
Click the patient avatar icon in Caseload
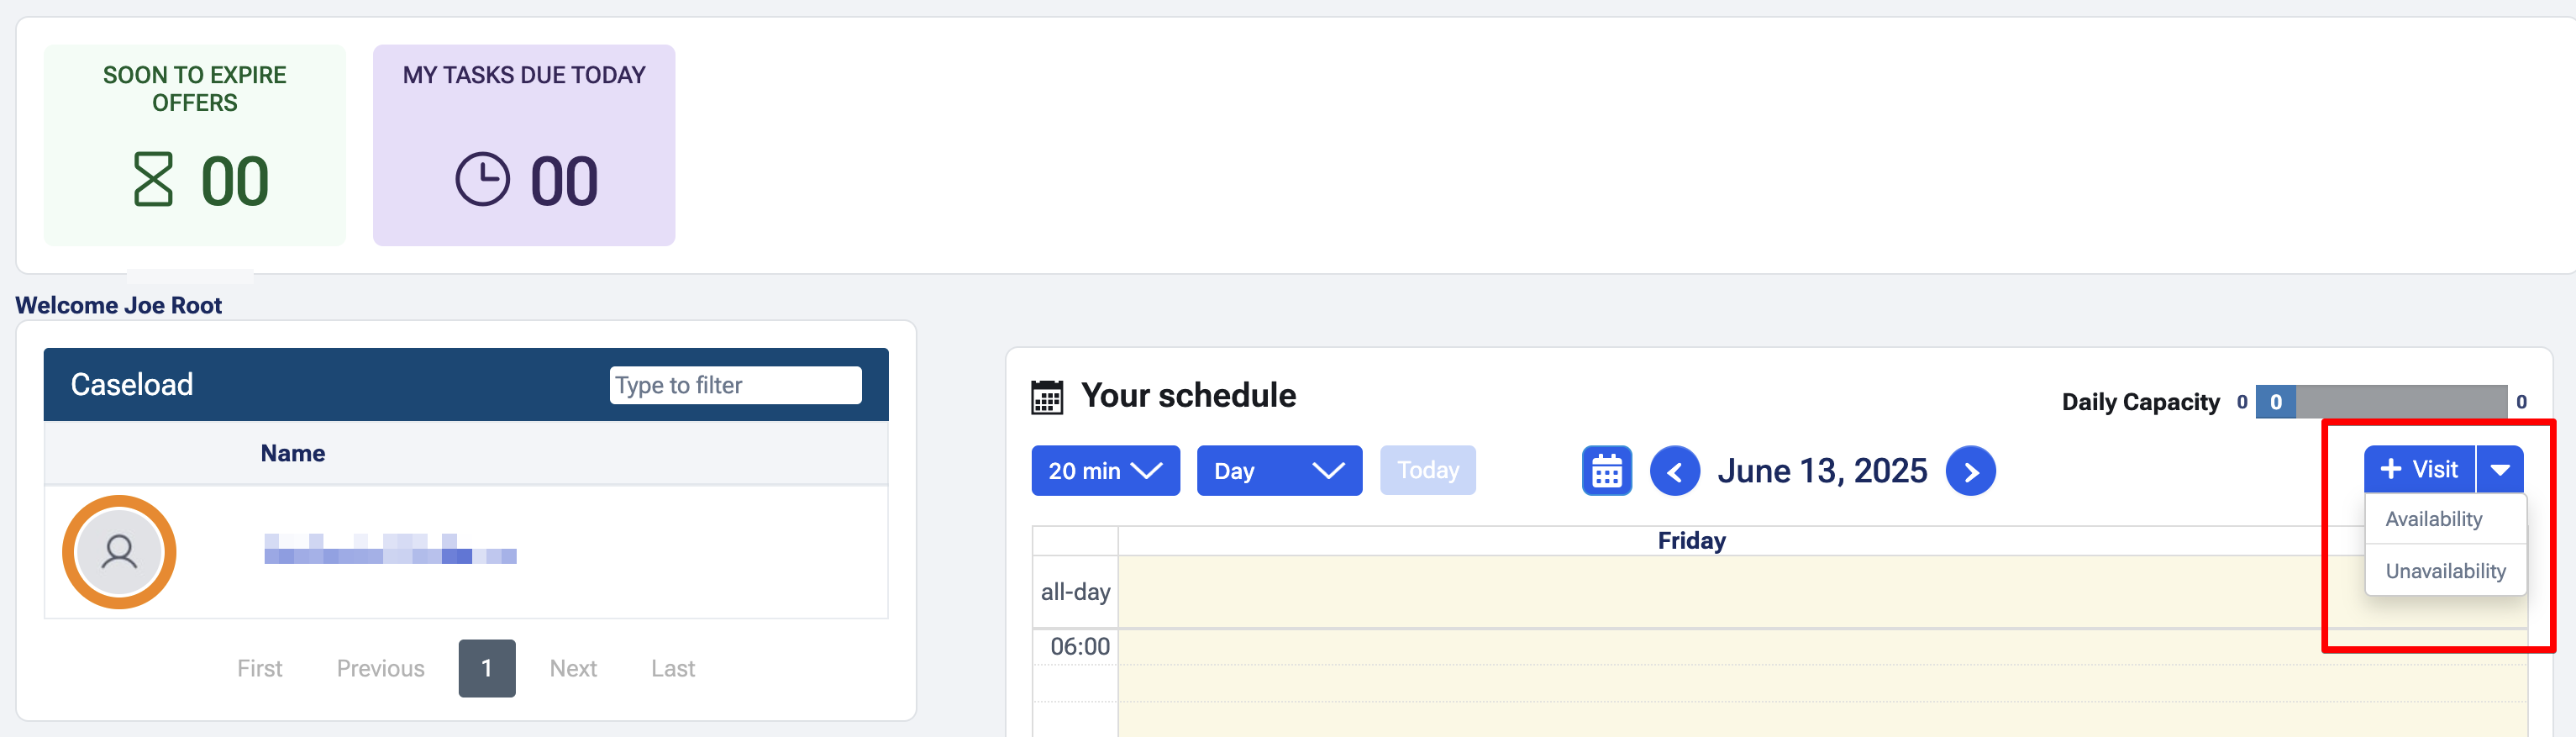[119, 552]
